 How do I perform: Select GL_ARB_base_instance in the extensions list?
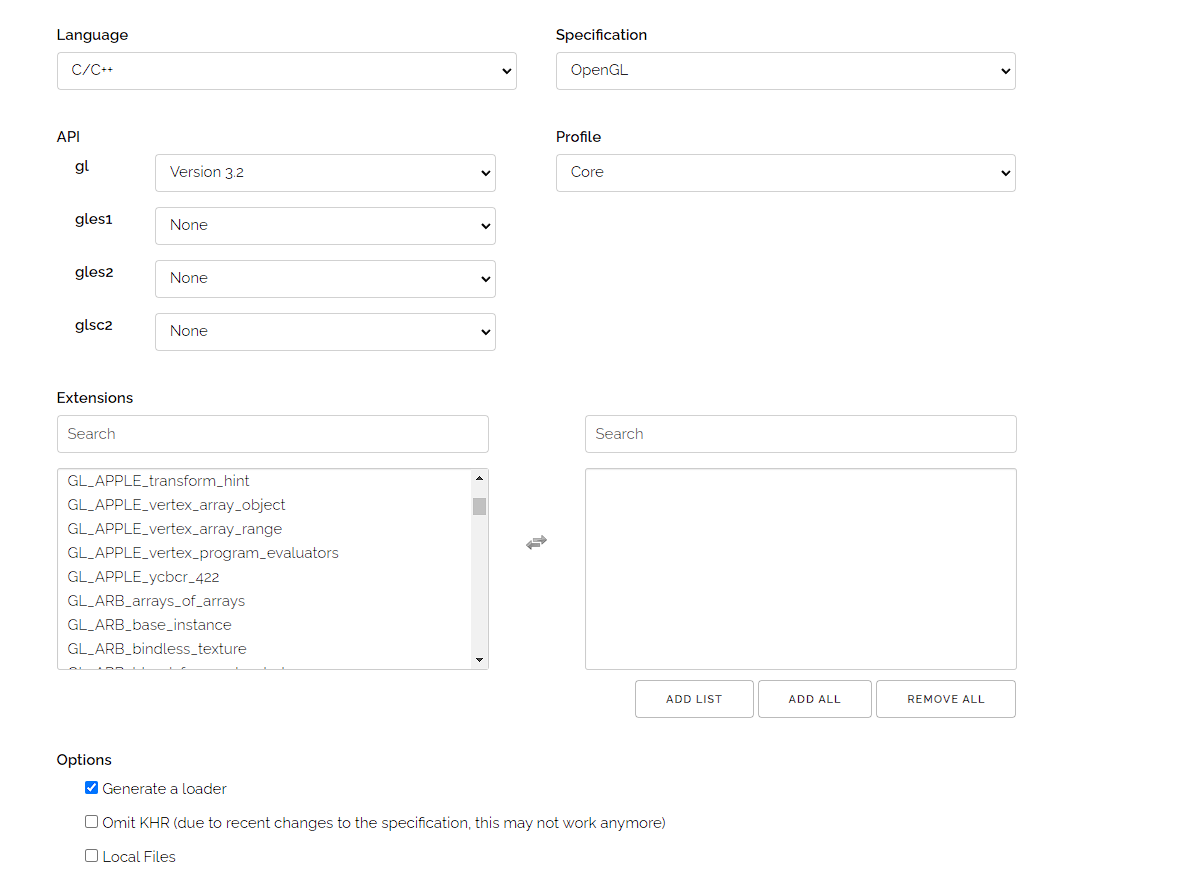pos(149,625)
